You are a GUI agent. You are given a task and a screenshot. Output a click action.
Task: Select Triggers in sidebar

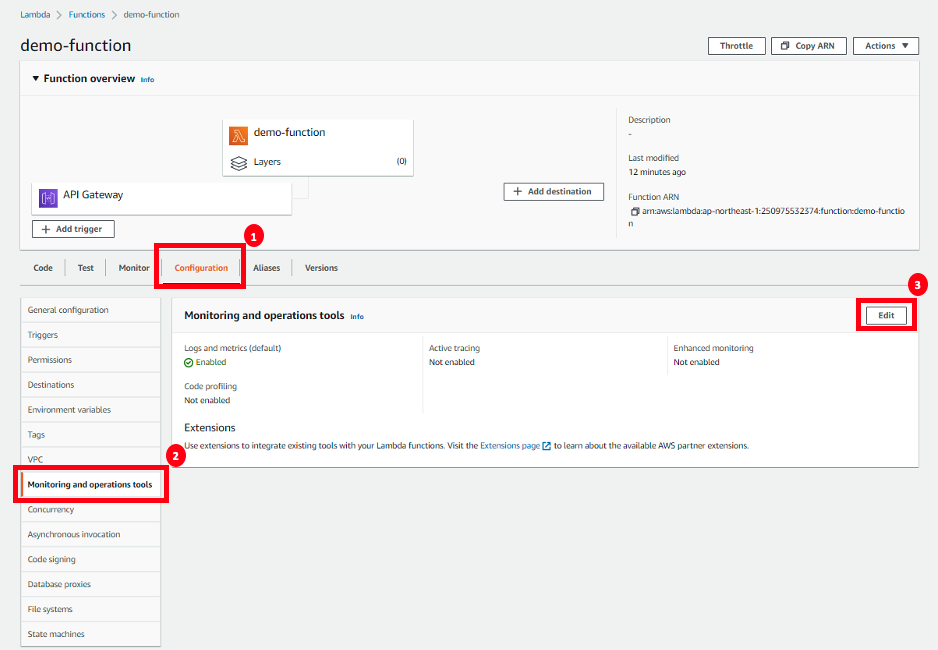[90, 335]
